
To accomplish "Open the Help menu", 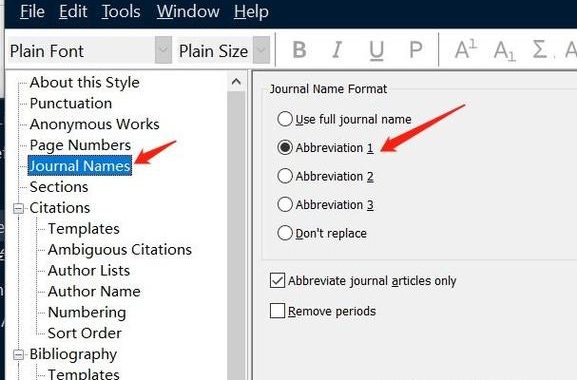I will tap(251, 11).
